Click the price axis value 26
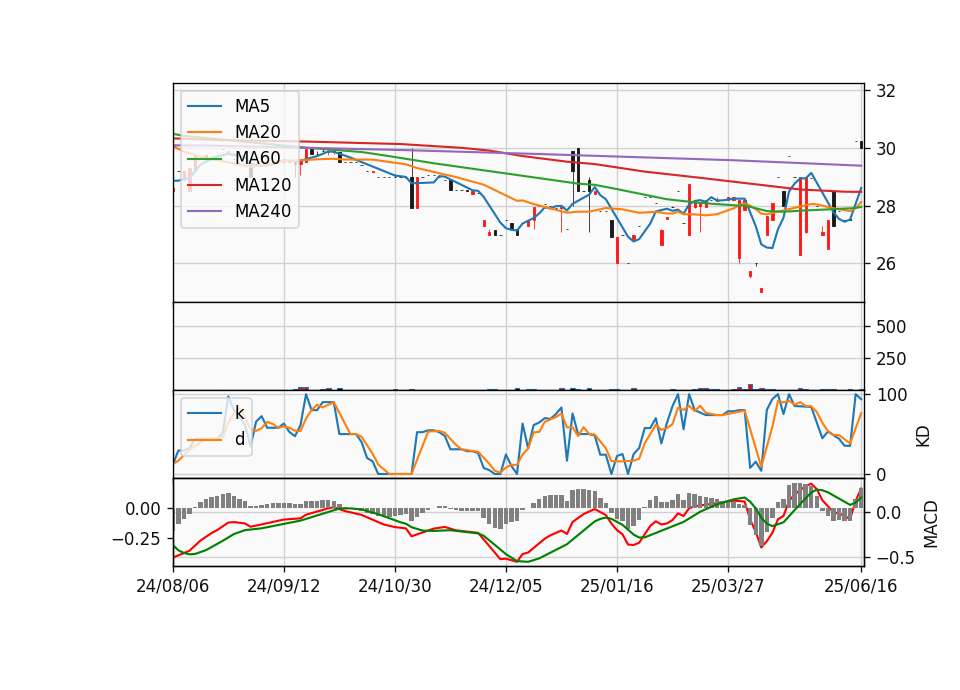The image size is (960, 690). (x=885, y=264)
